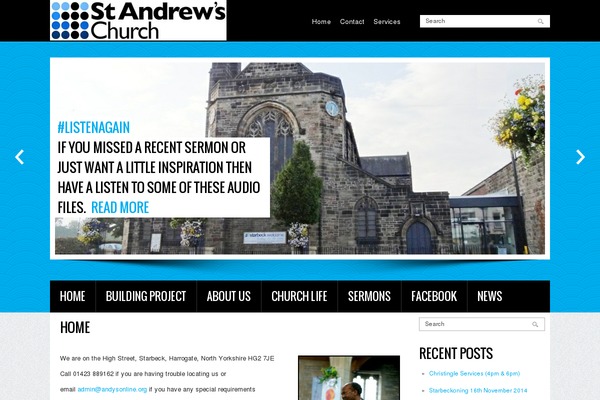The image size is (600, 400).
Task: Click the HOME page title heading
Action: pos(75,328)
